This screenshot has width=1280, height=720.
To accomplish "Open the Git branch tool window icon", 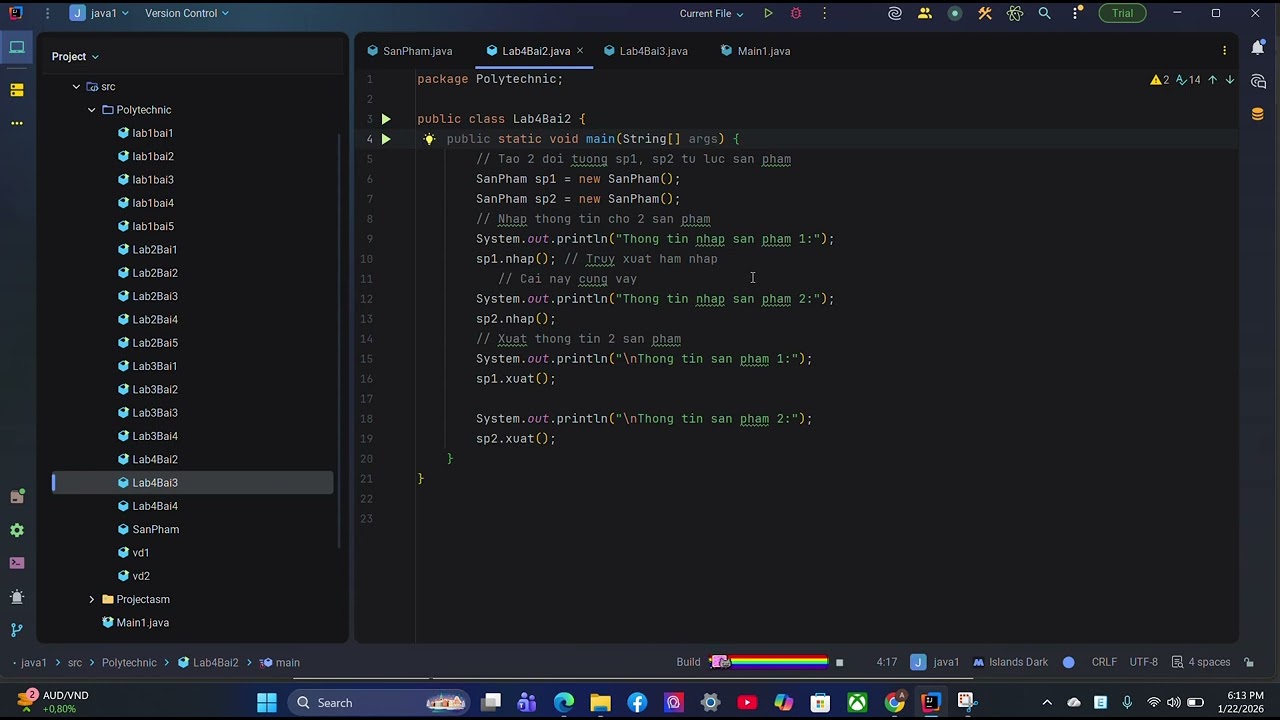I will tap(17, 630).
